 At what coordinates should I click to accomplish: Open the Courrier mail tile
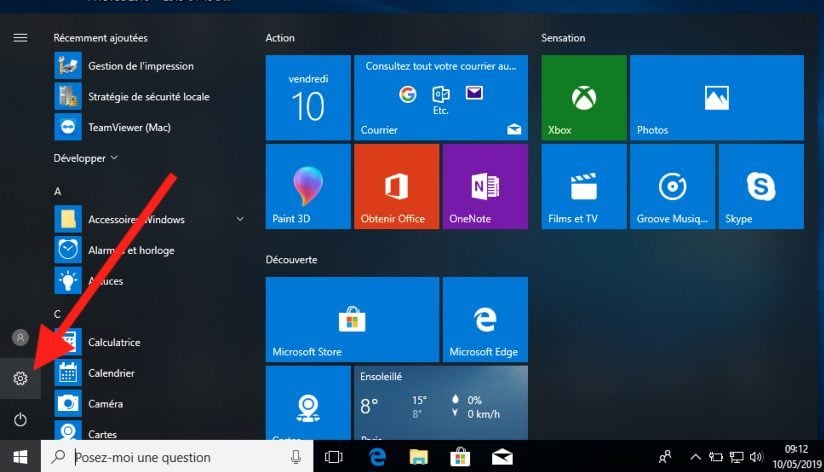point(441,98)
